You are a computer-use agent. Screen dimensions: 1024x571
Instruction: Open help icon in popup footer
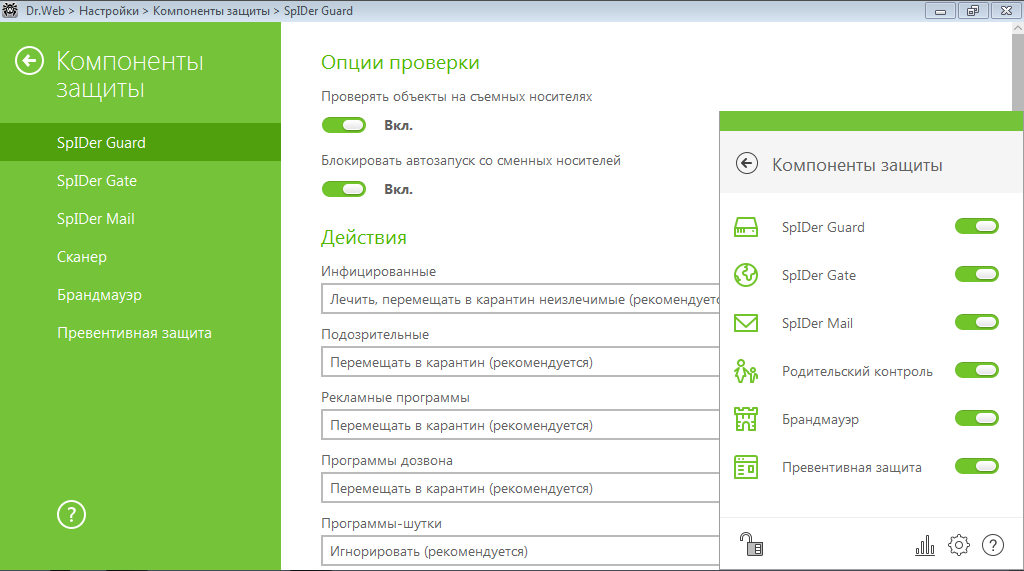pyautogui.click(x=993, y=545)
